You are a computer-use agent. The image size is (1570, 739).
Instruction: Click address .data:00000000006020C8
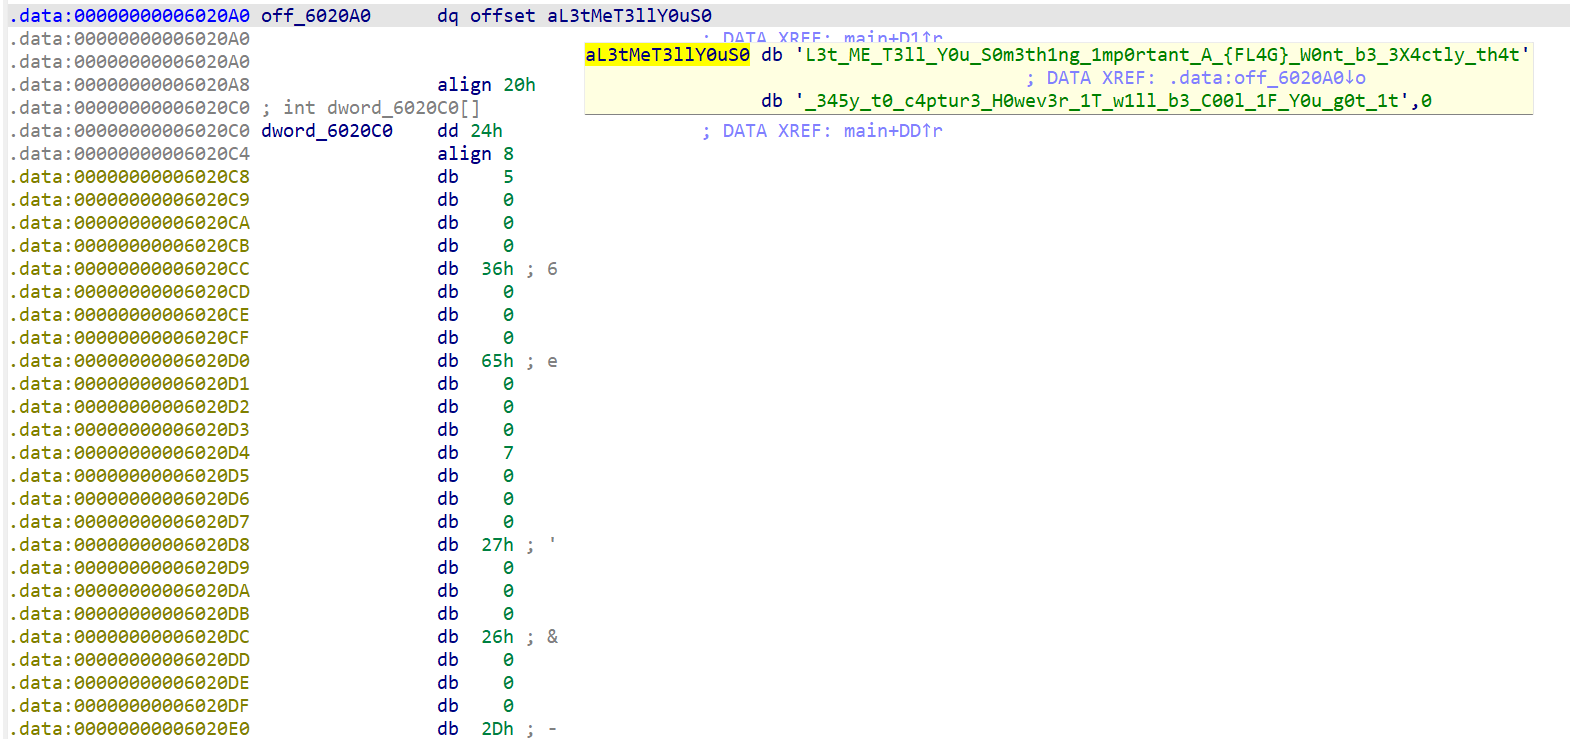(x=130, y=177)
